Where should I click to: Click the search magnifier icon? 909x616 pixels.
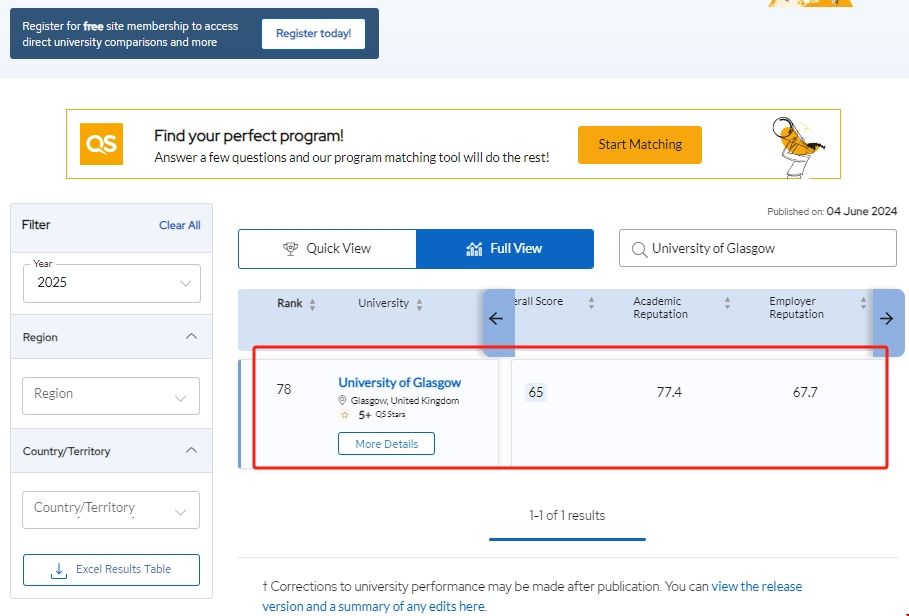638,249
